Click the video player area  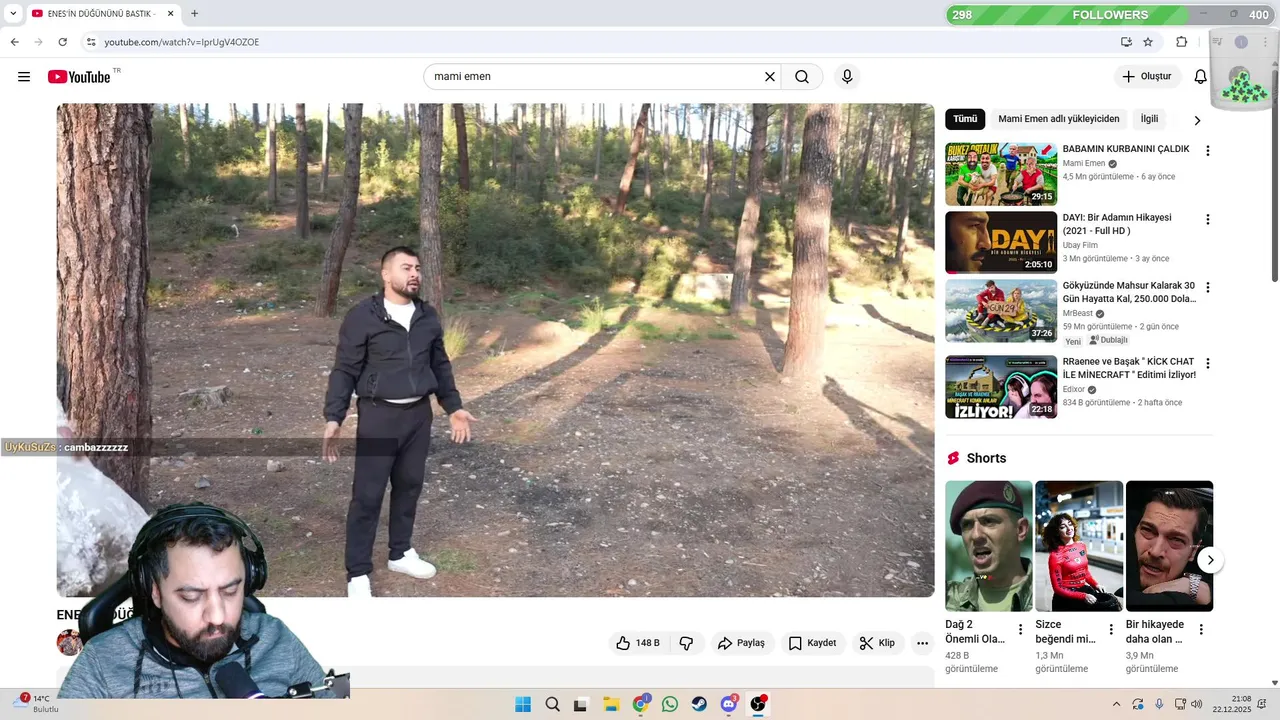pyautogui.click(x=495, y=350)
